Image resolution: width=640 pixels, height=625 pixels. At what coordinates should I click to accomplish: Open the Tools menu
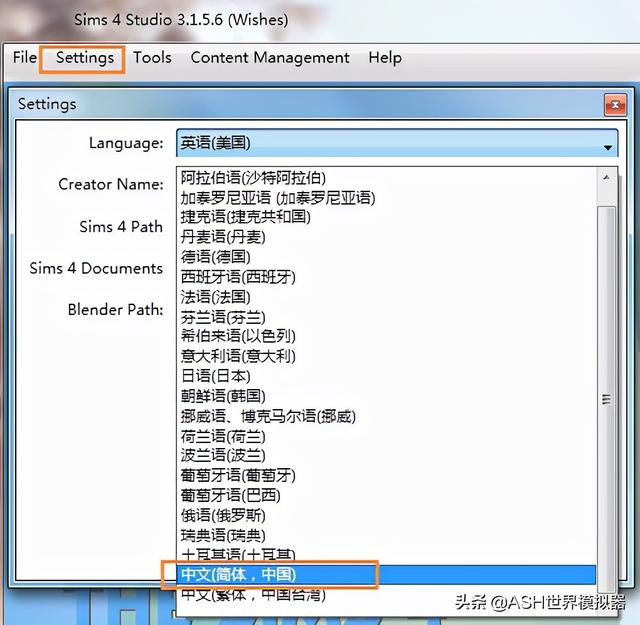[x=152, y=58]
